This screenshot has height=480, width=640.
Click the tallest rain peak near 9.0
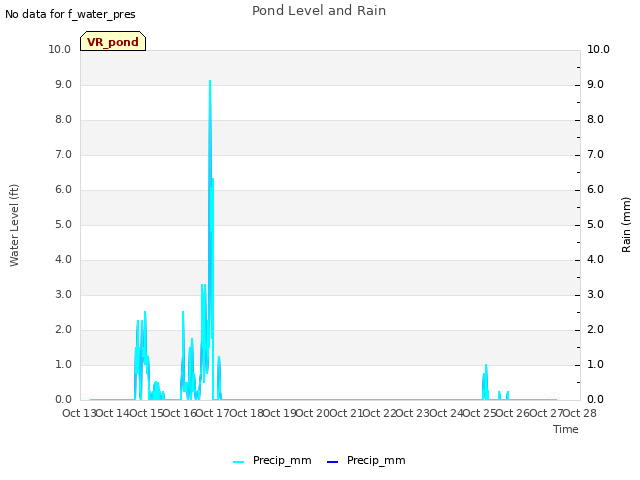click(210, 81)
